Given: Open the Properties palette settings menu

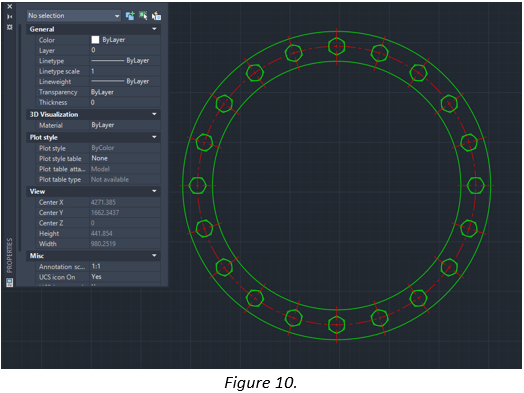Looking at the screenshot, I should pos(10,27).
